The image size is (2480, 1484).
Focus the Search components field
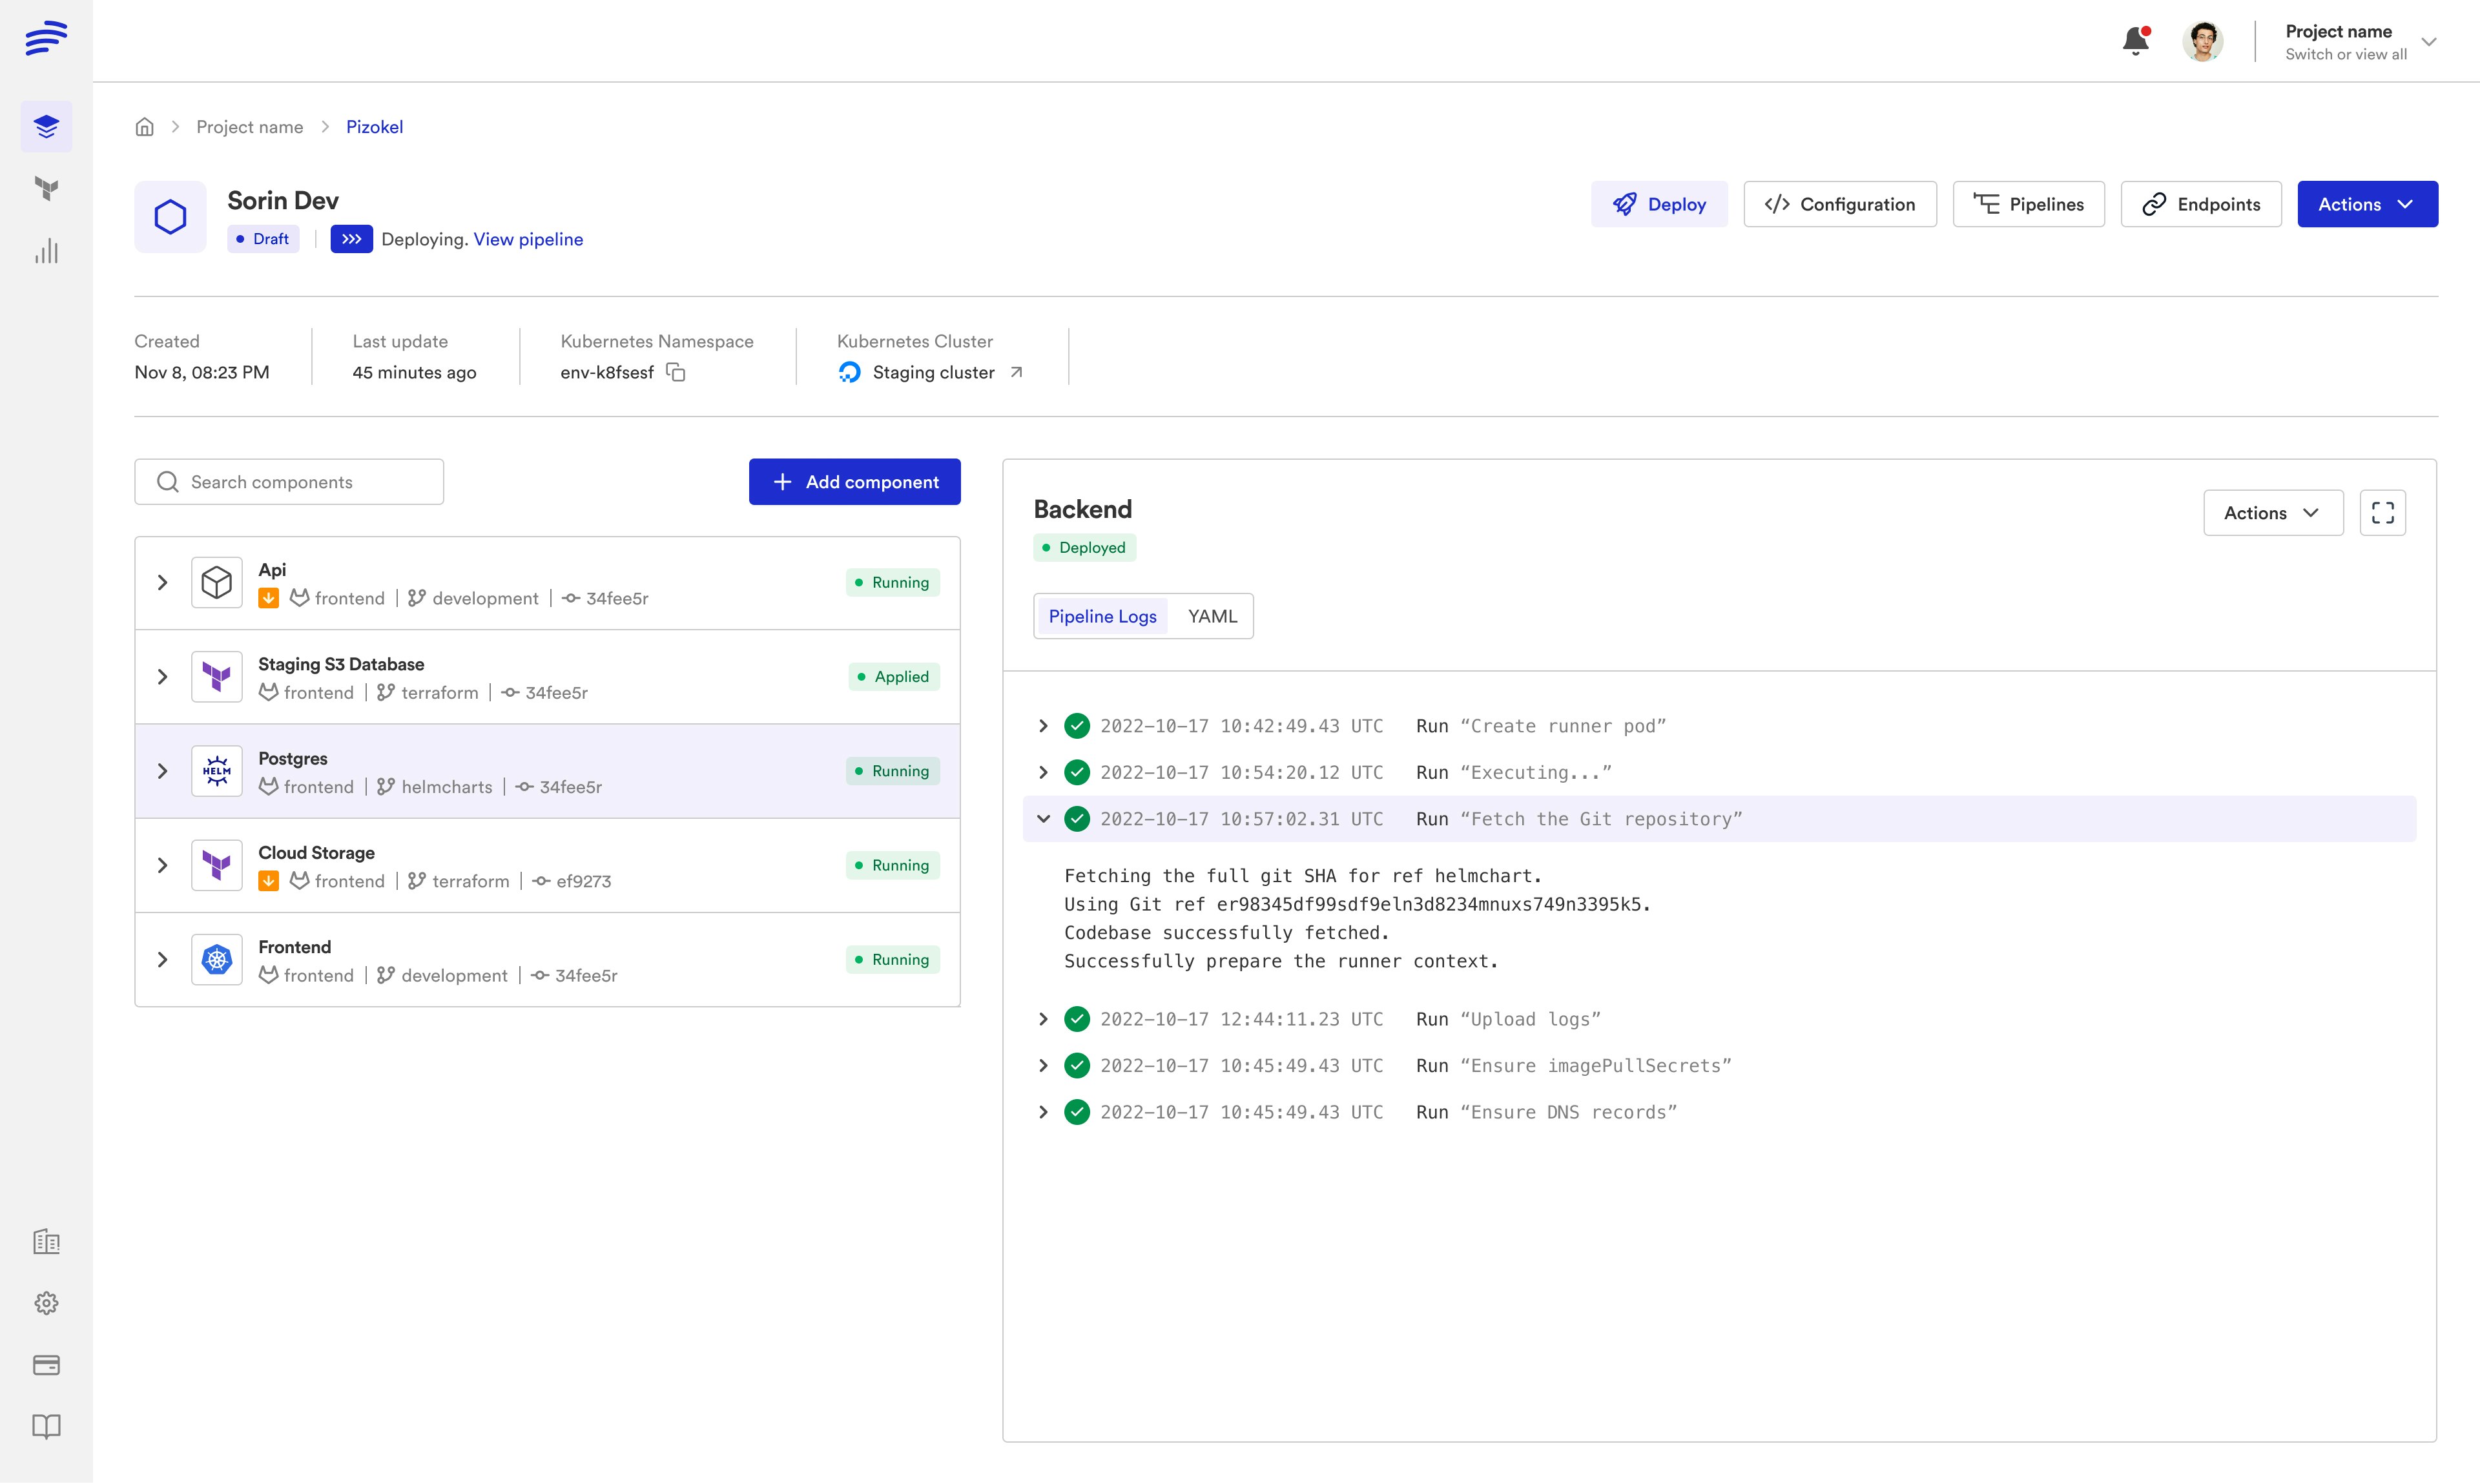click(289, 482)
